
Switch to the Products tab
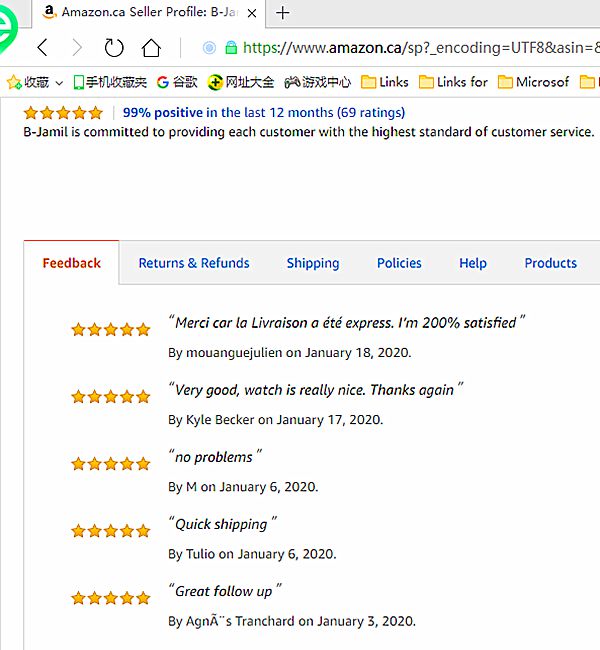[550, 263]
